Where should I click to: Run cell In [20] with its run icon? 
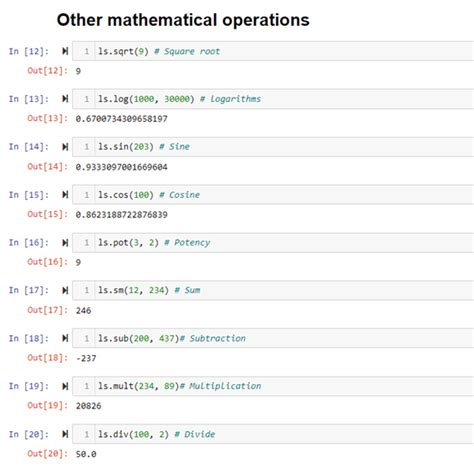(x=65, y=434)
